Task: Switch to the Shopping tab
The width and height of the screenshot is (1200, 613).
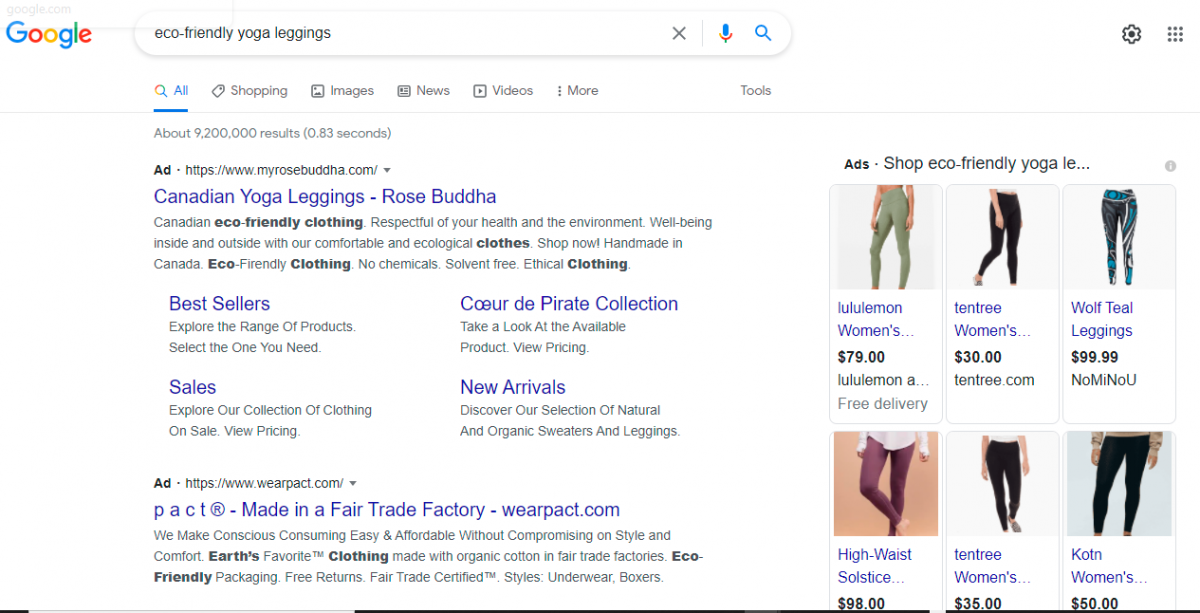Action: tap(250, 90)
